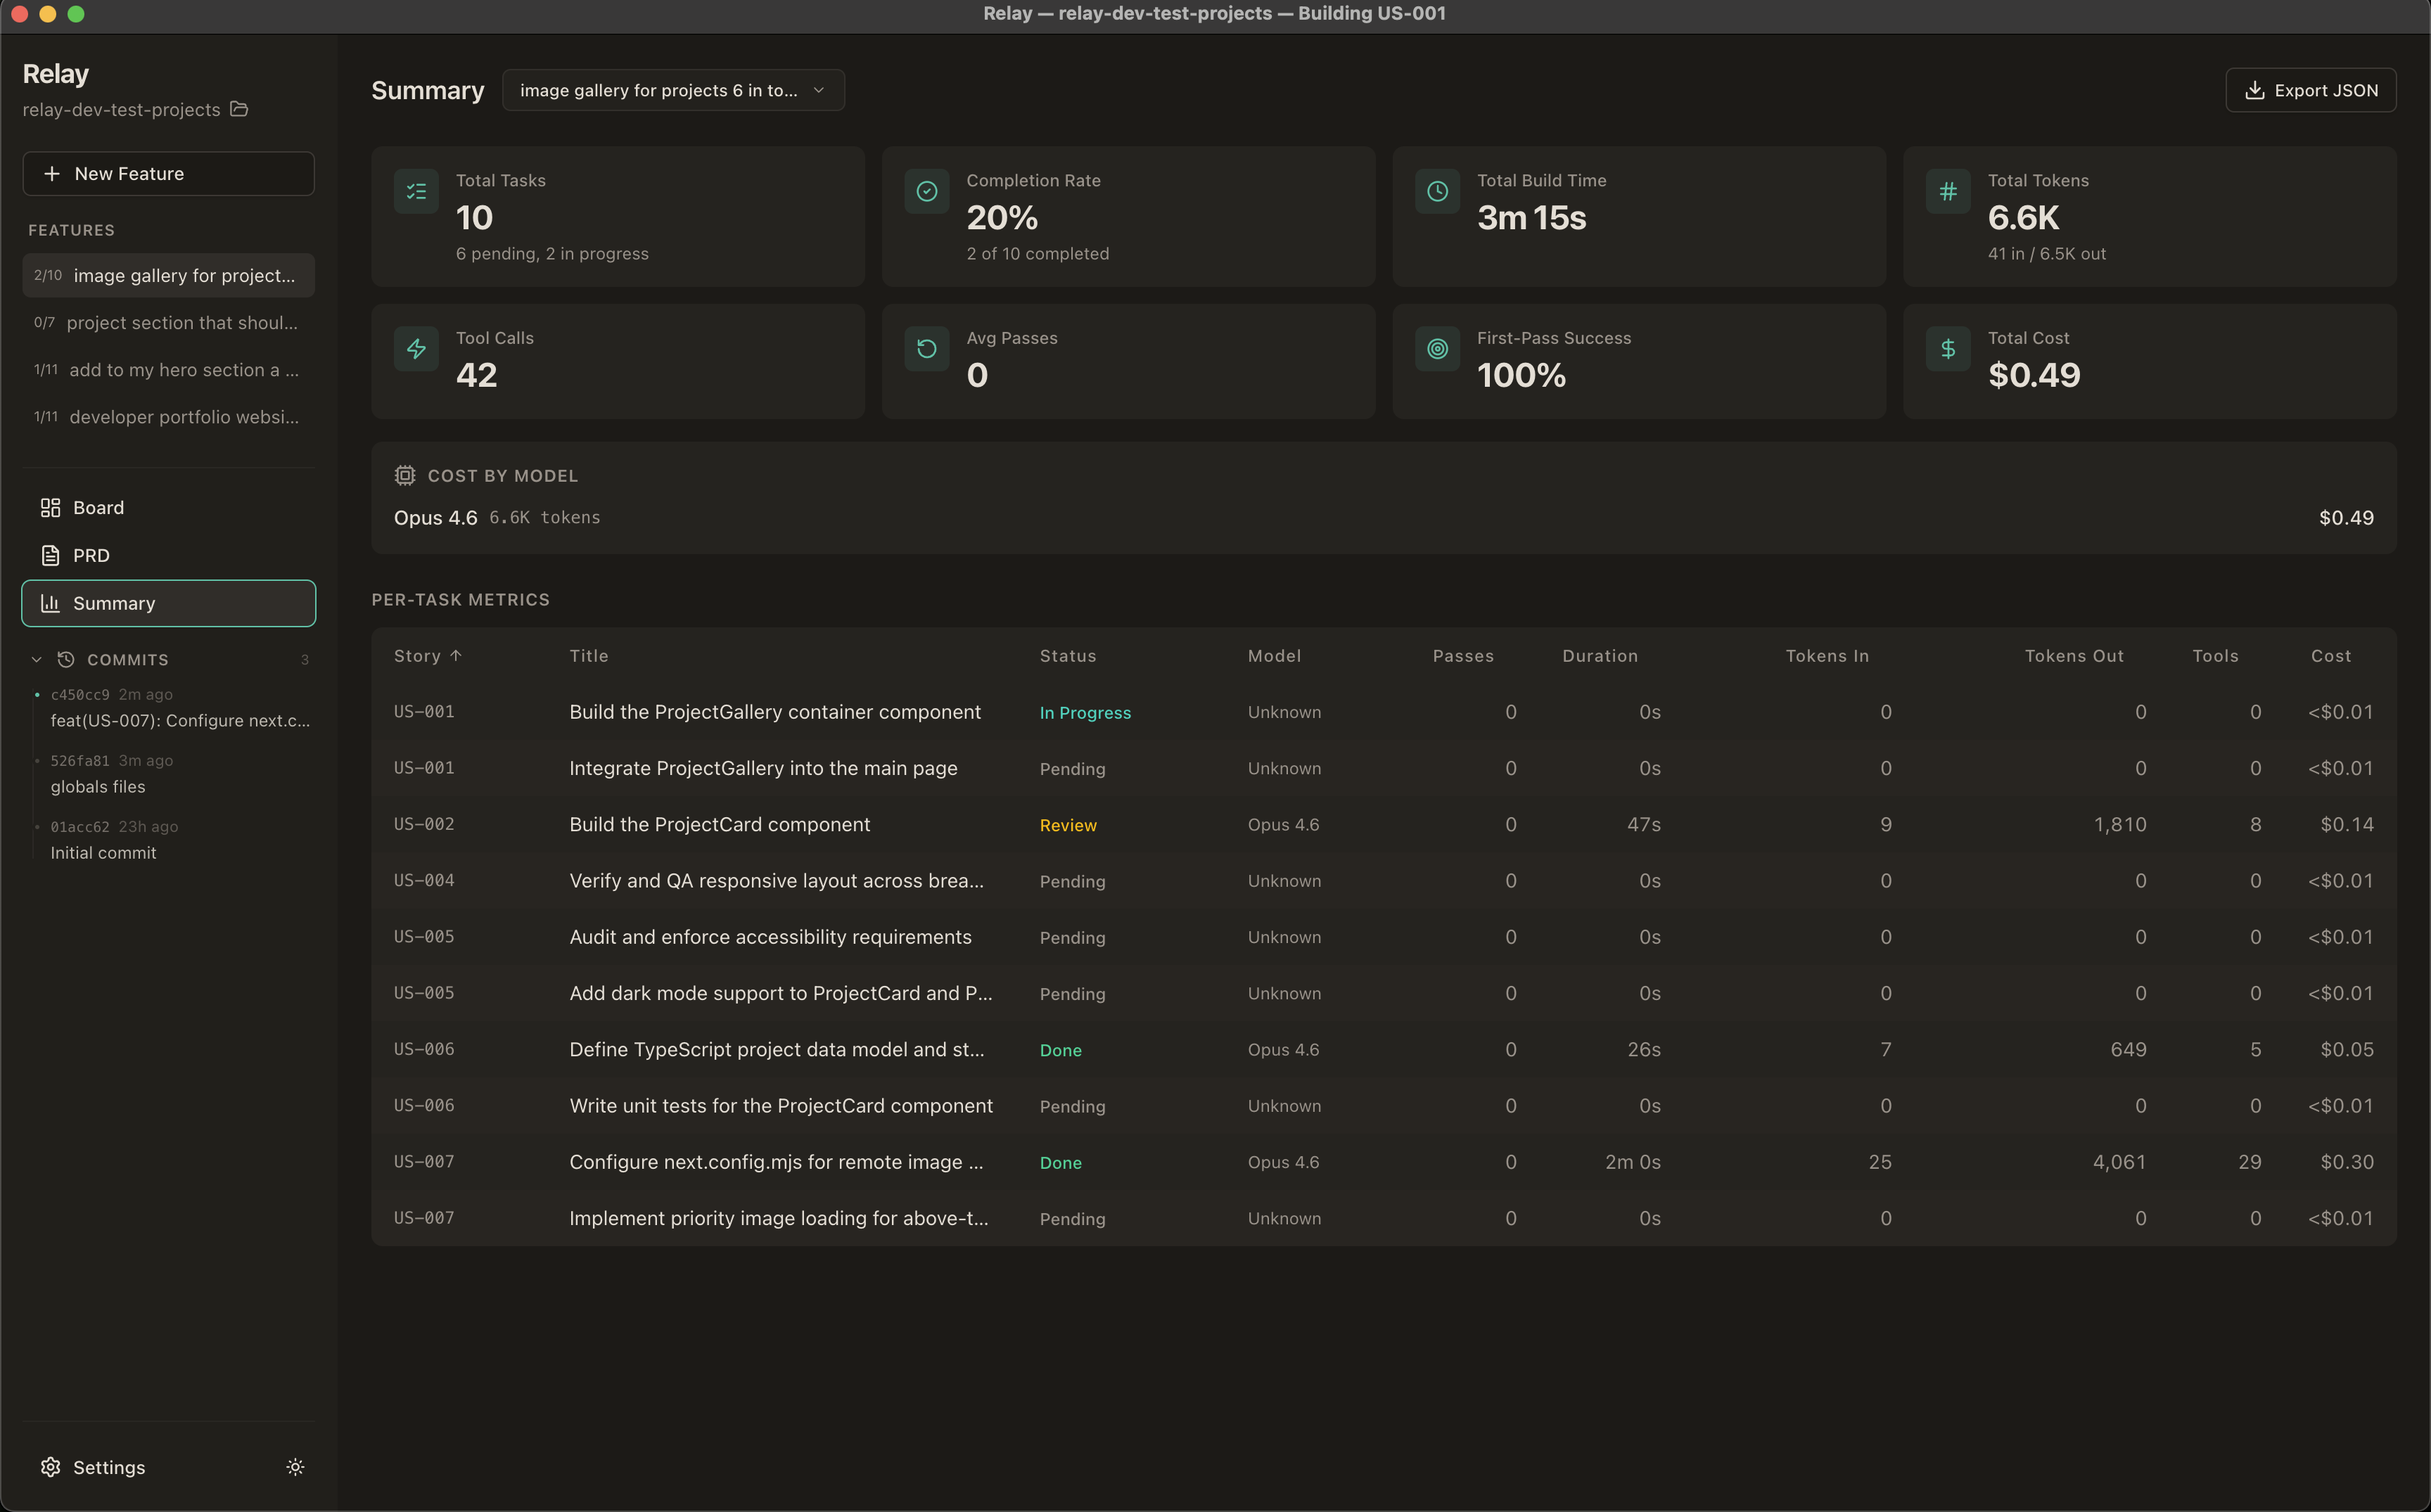Screen dimensions: 2431x1512
Task: Click the clock icon on Total Build Time card
Action: point(1437,190)
